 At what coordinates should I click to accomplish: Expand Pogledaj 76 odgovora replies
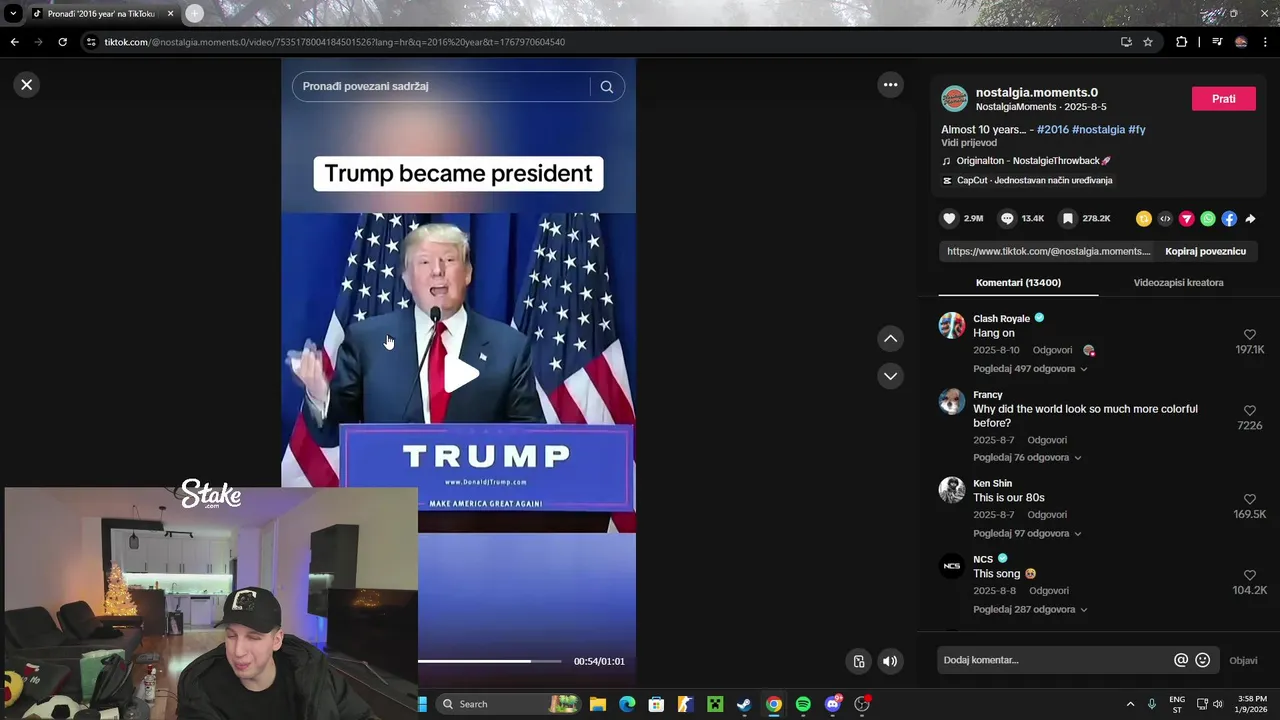tap(1027, 458)
